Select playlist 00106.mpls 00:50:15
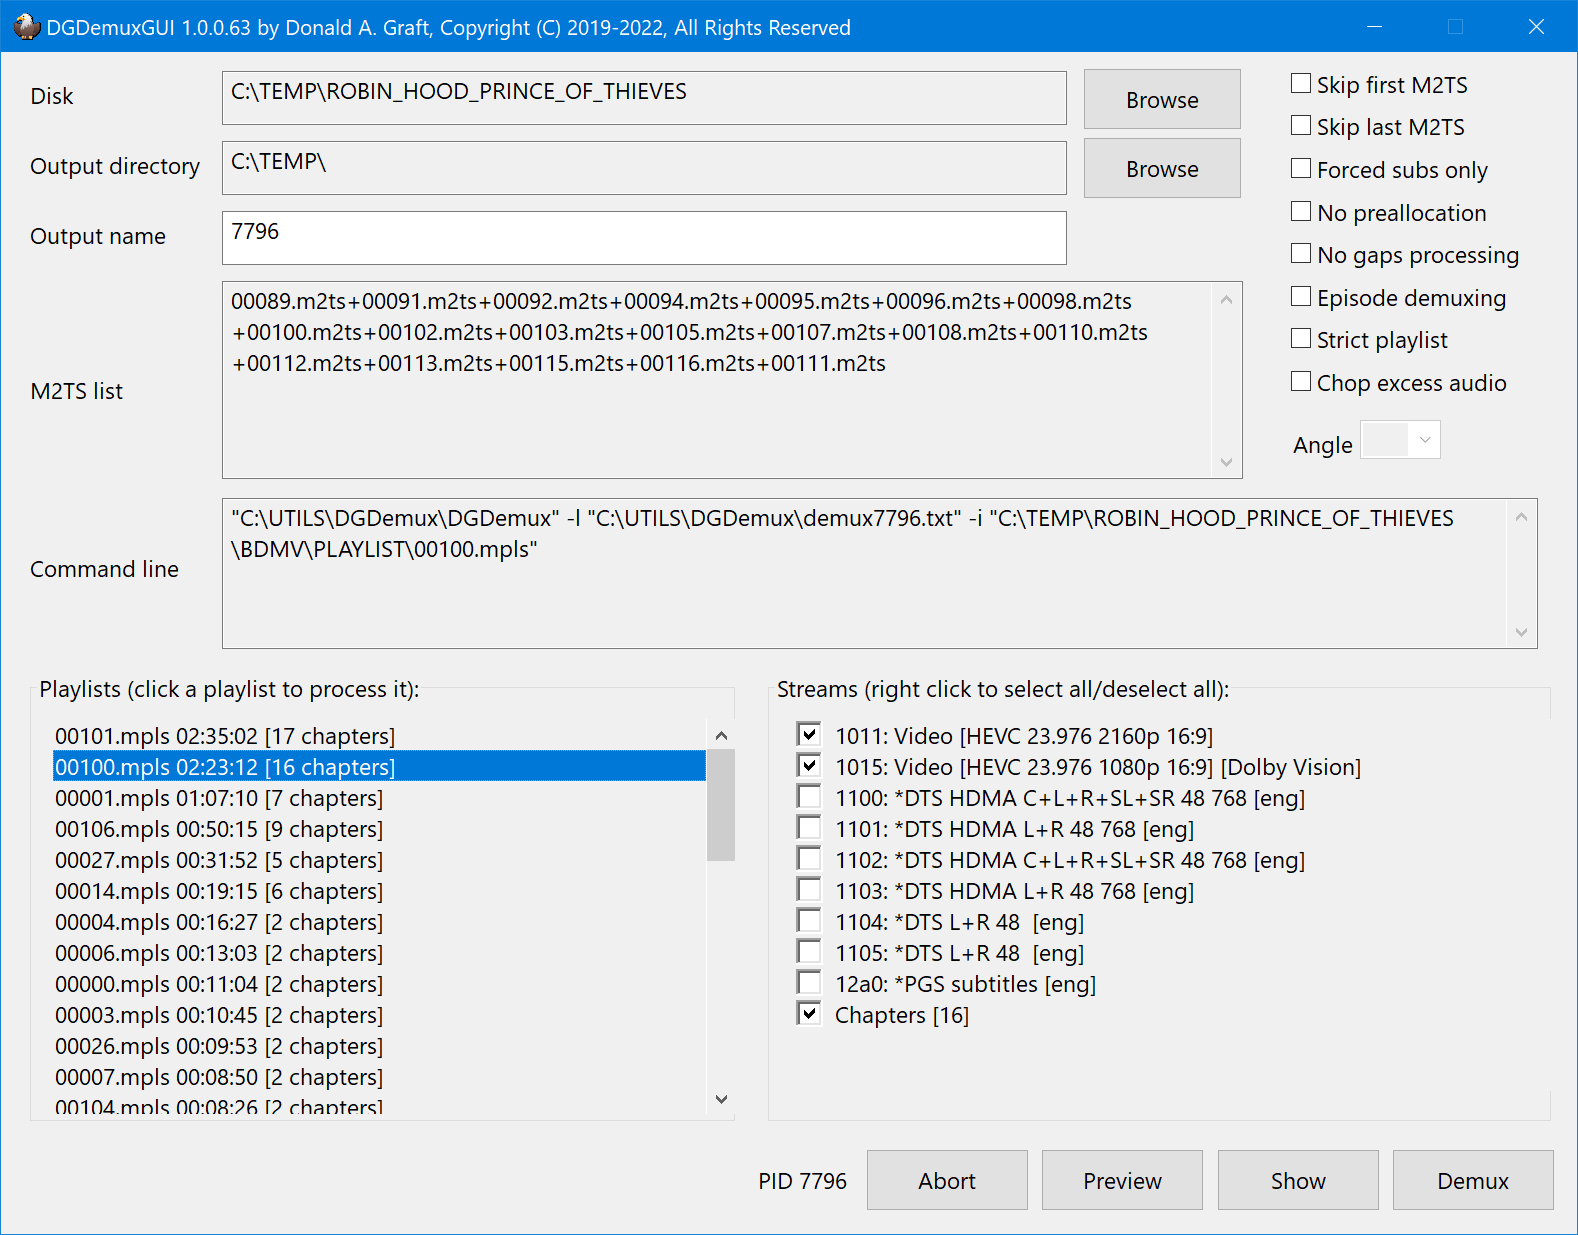Screen dimensions: 1578x1235 (x=219, y=829)
